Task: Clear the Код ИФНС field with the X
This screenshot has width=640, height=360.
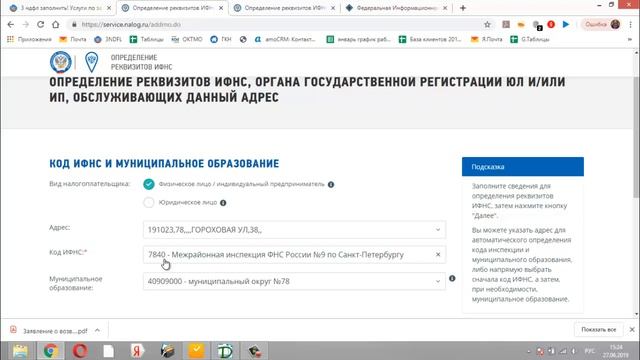Action: point(438,254)
